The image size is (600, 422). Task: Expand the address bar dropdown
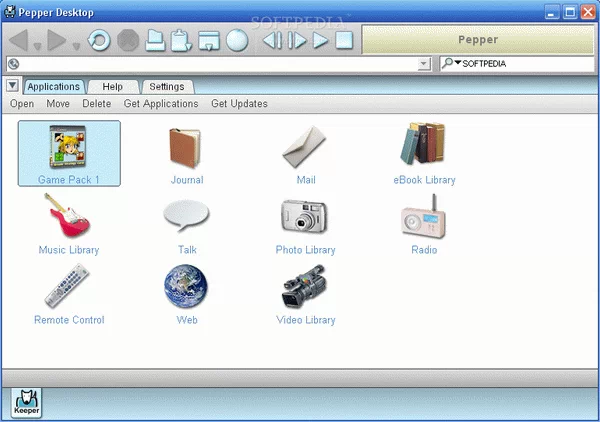coord(424,64)
